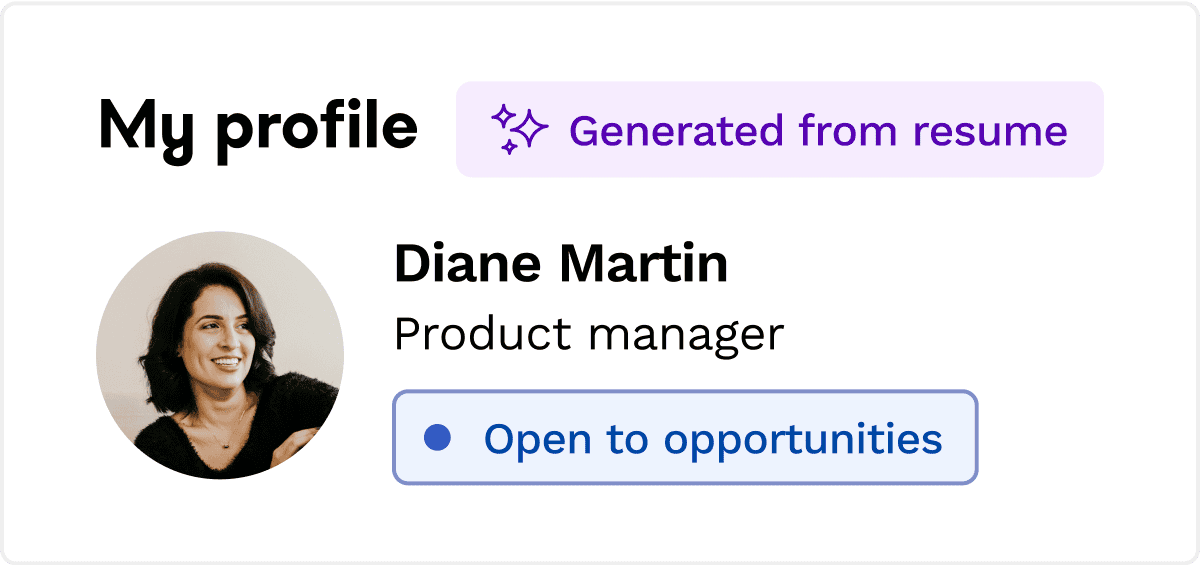Click the blue status dot indicator
The height and width of the screenshot is (565, 1200).
[x=437, y=438]
